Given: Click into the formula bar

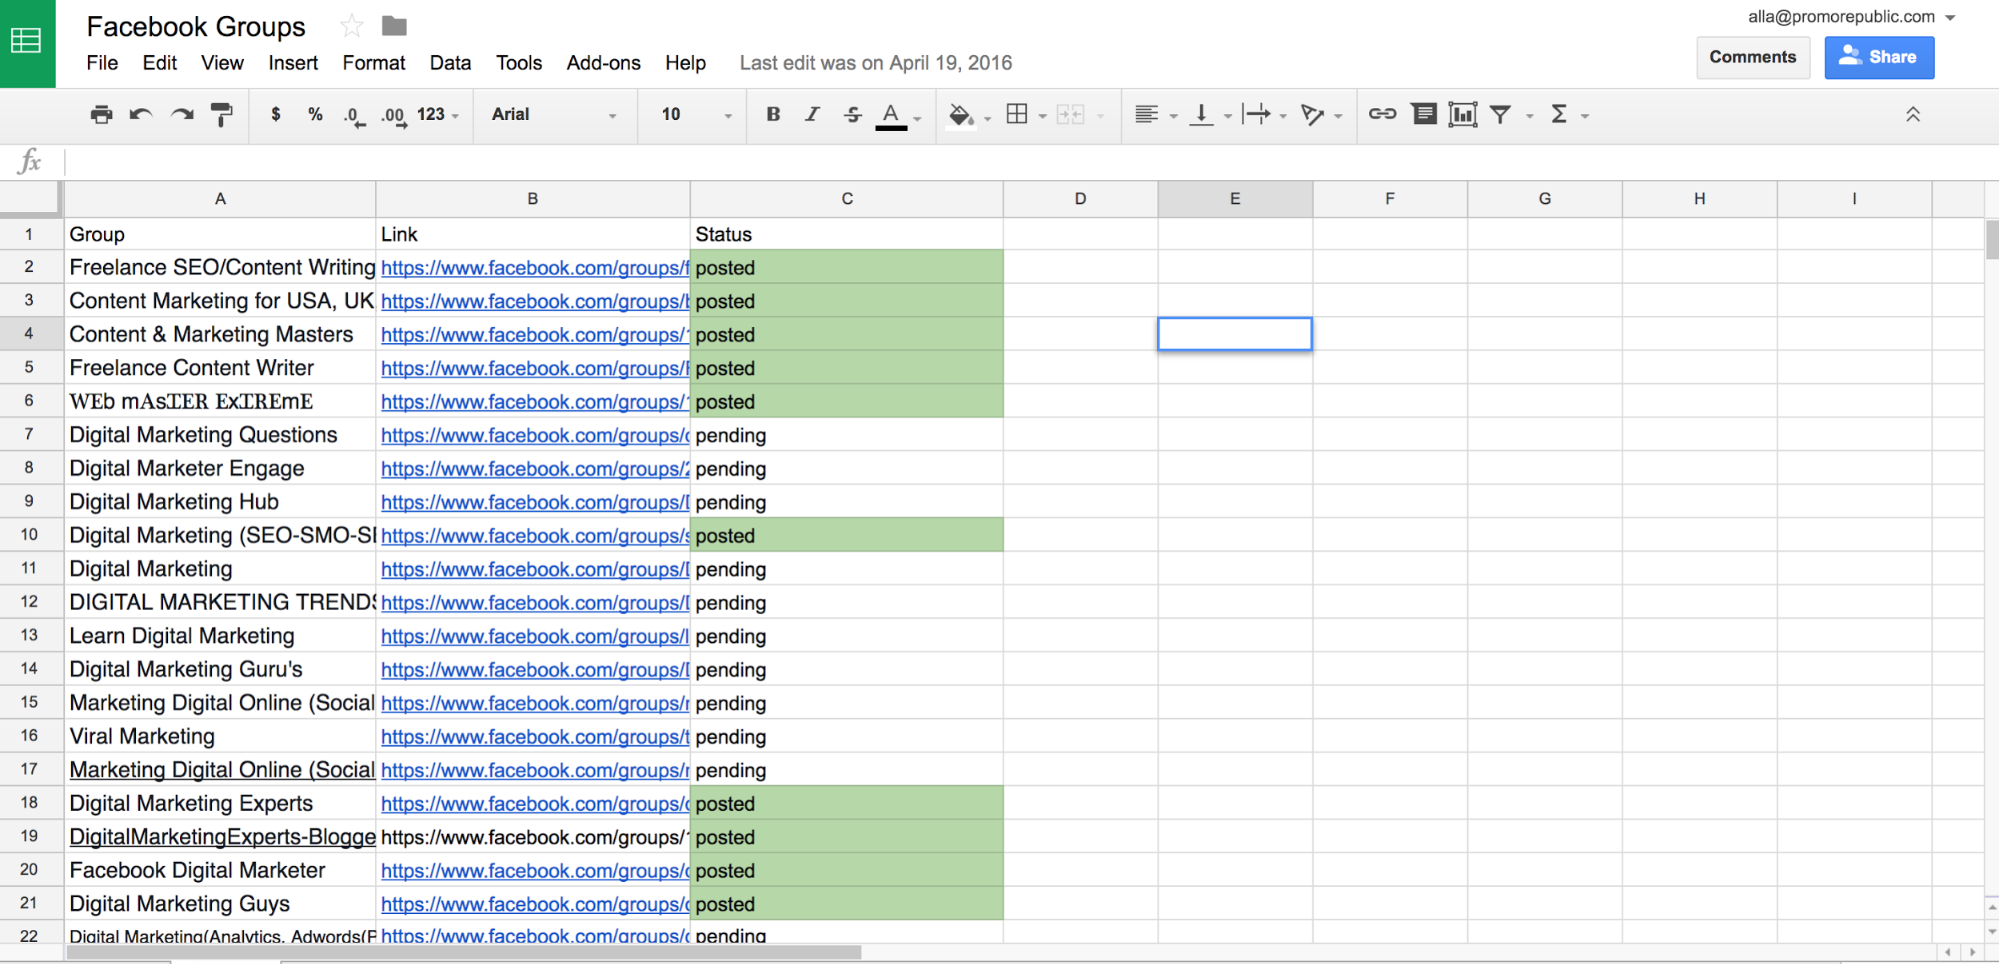Looking at the screenshot, I should coord(1030,162).
